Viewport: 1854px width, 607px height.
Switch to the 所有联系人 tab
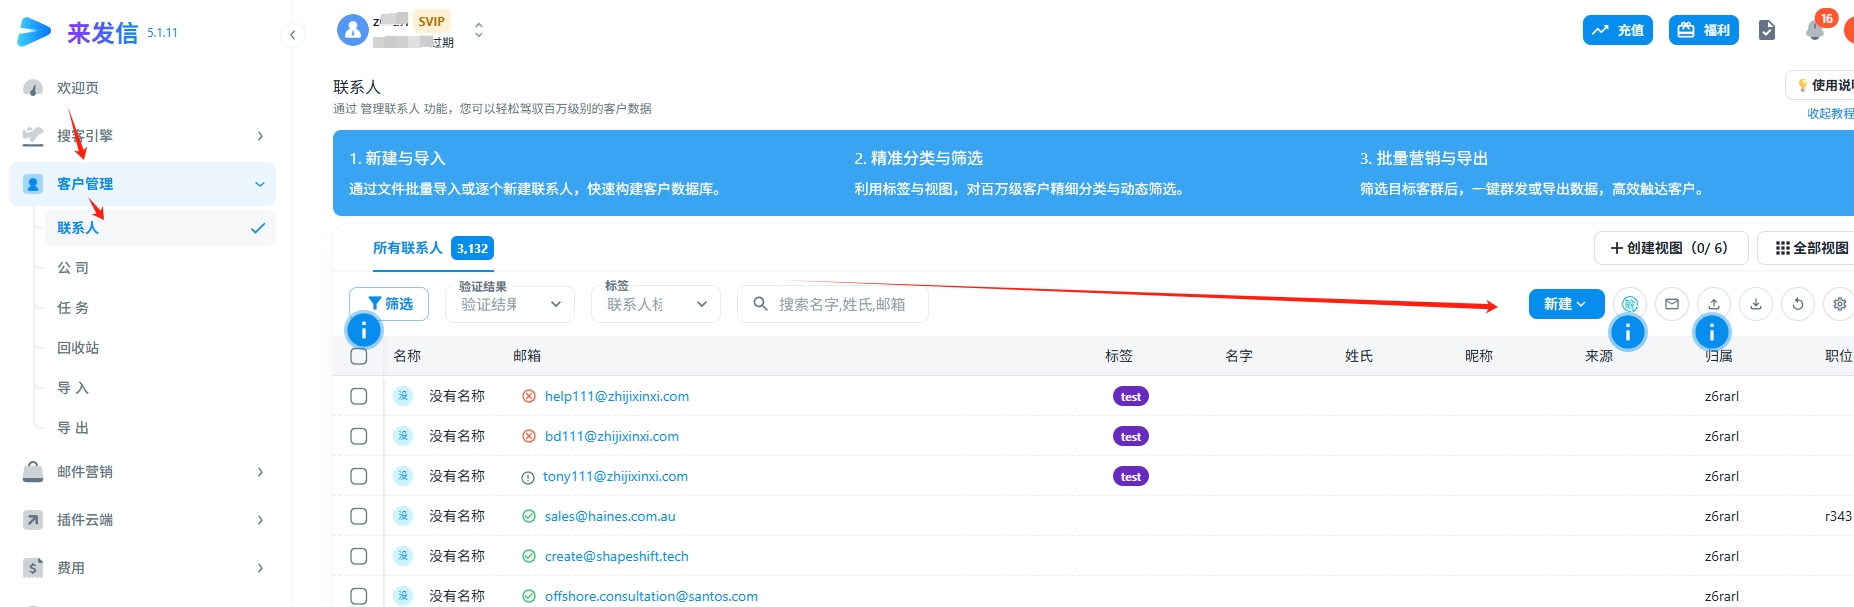click(x=407, y=248)
